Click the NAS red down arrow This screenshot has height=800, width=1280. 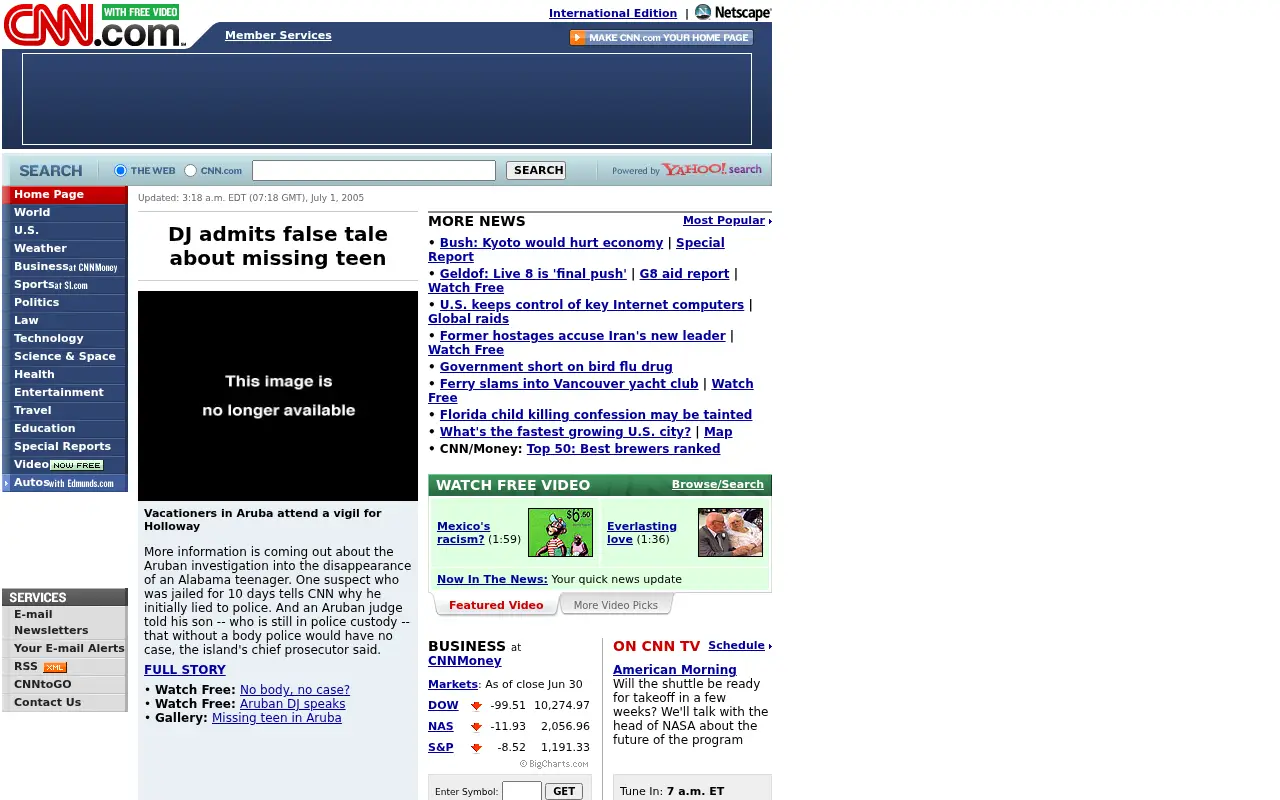click(476, 727)
